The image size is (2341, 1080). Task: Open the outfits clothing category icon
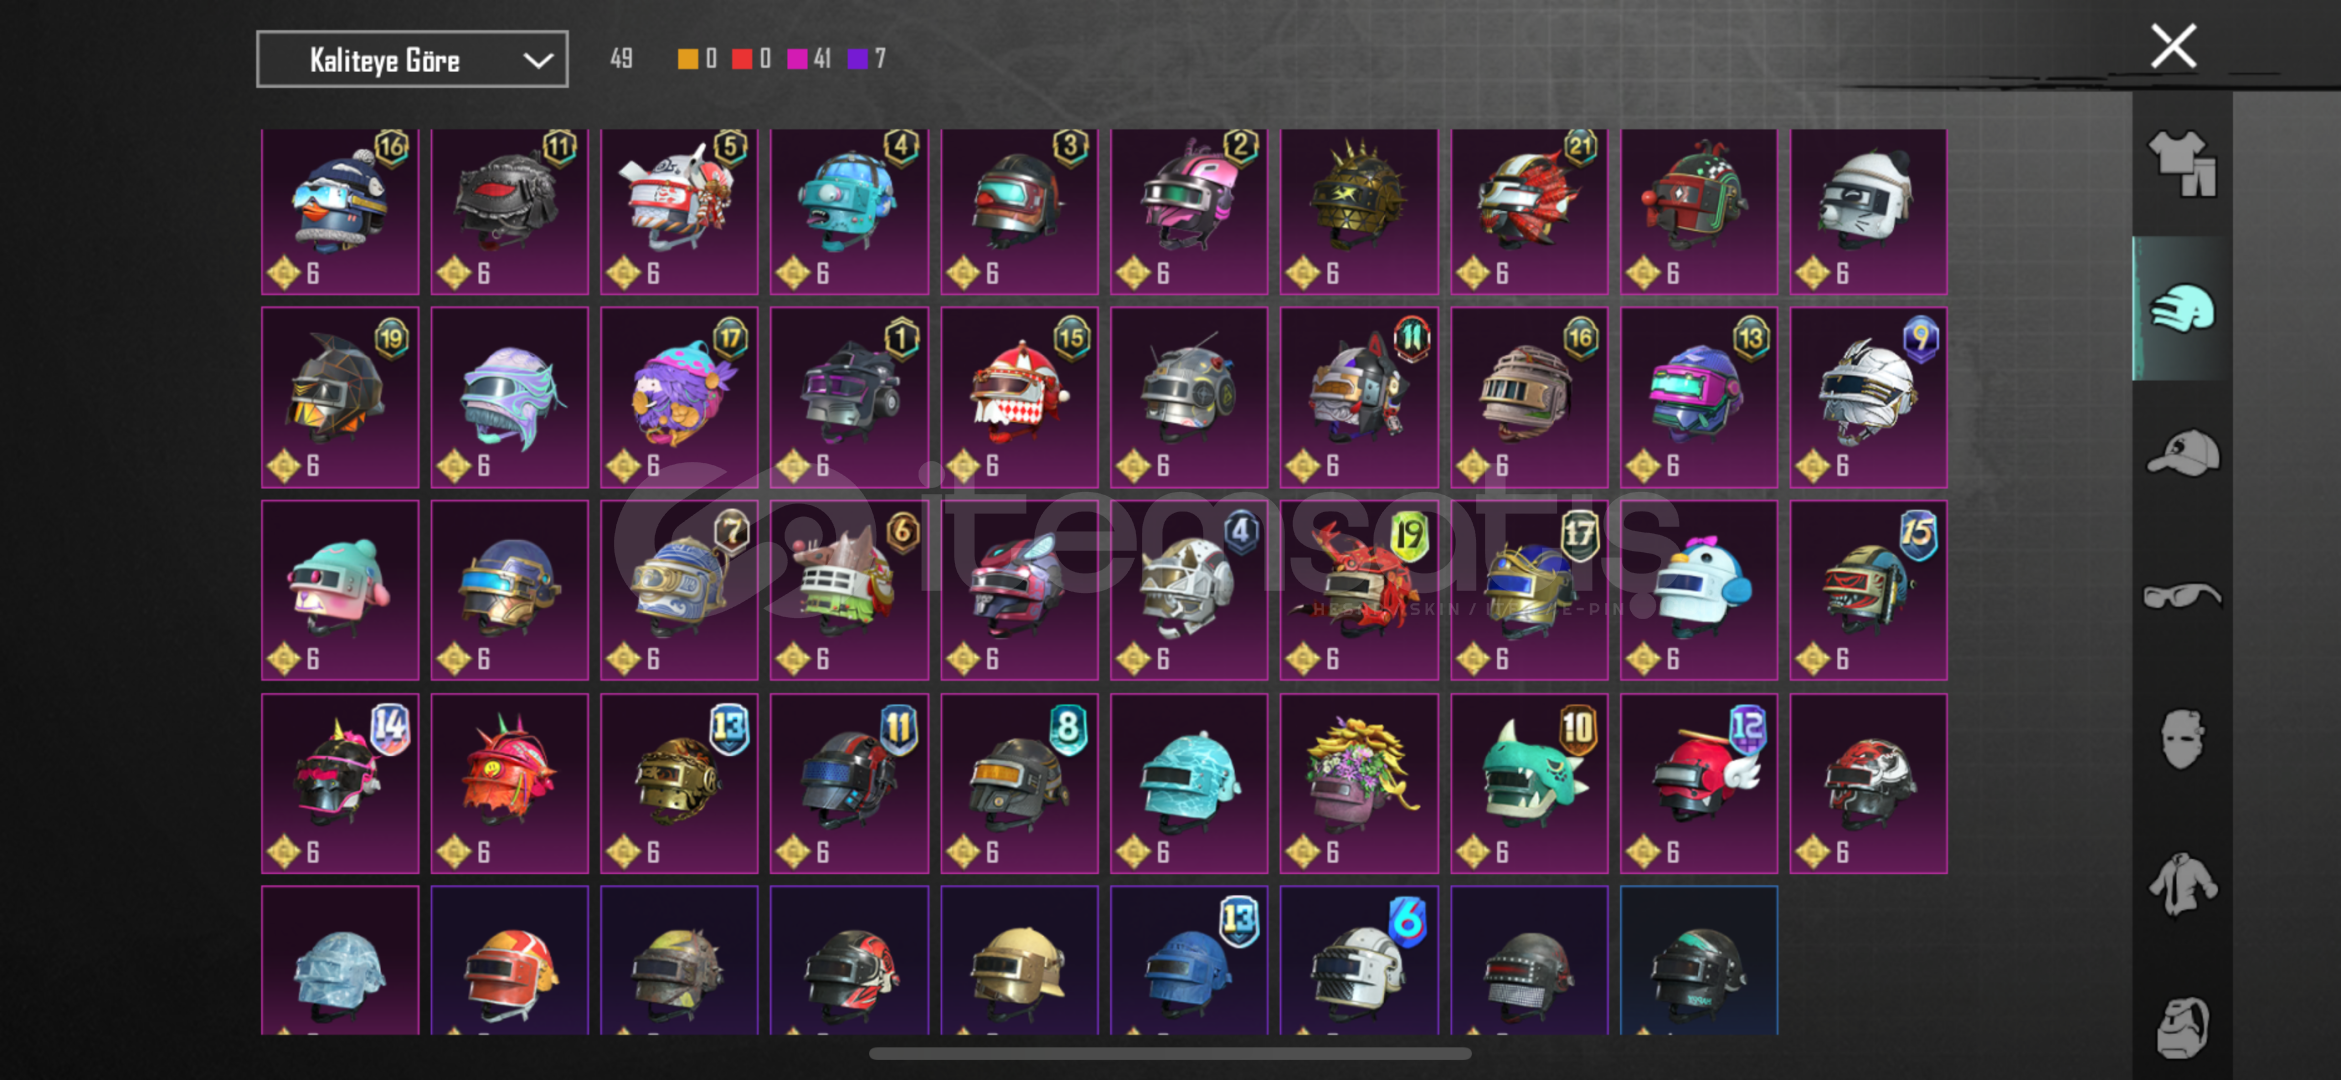2183,164
